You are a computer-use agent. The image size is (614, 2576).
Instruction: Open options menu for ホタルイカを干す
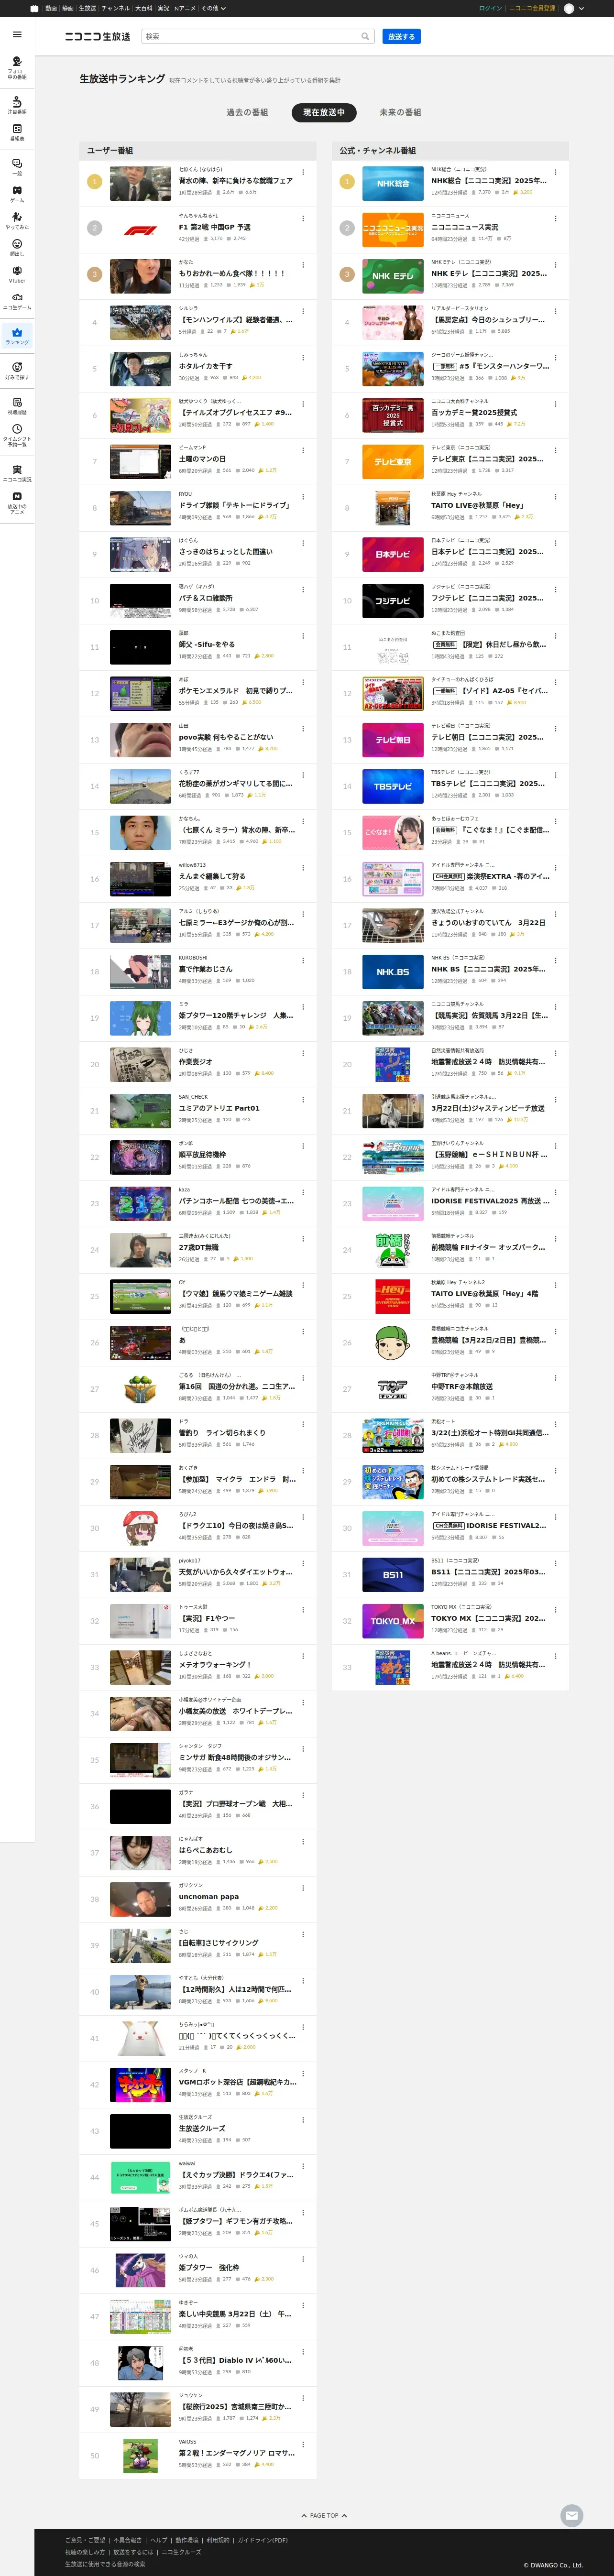(303, 357)
